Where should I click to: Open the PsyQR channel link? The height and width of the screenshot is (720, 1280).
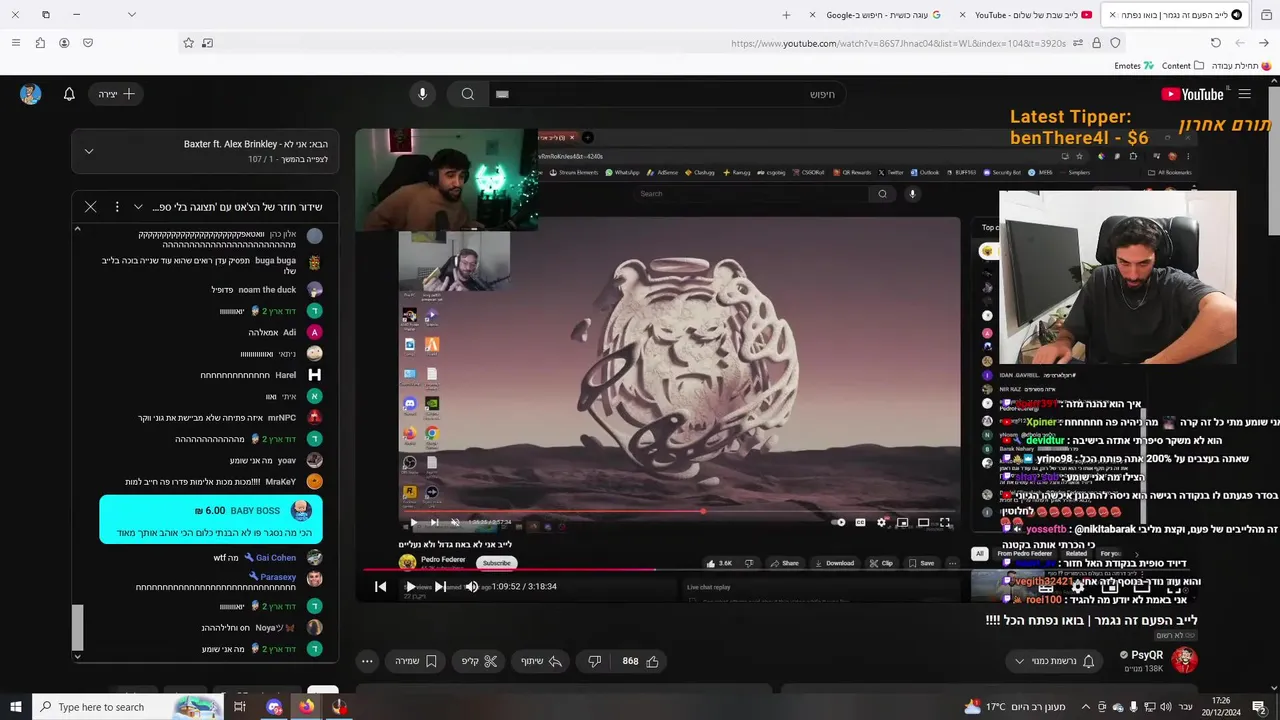[1147, 655]
